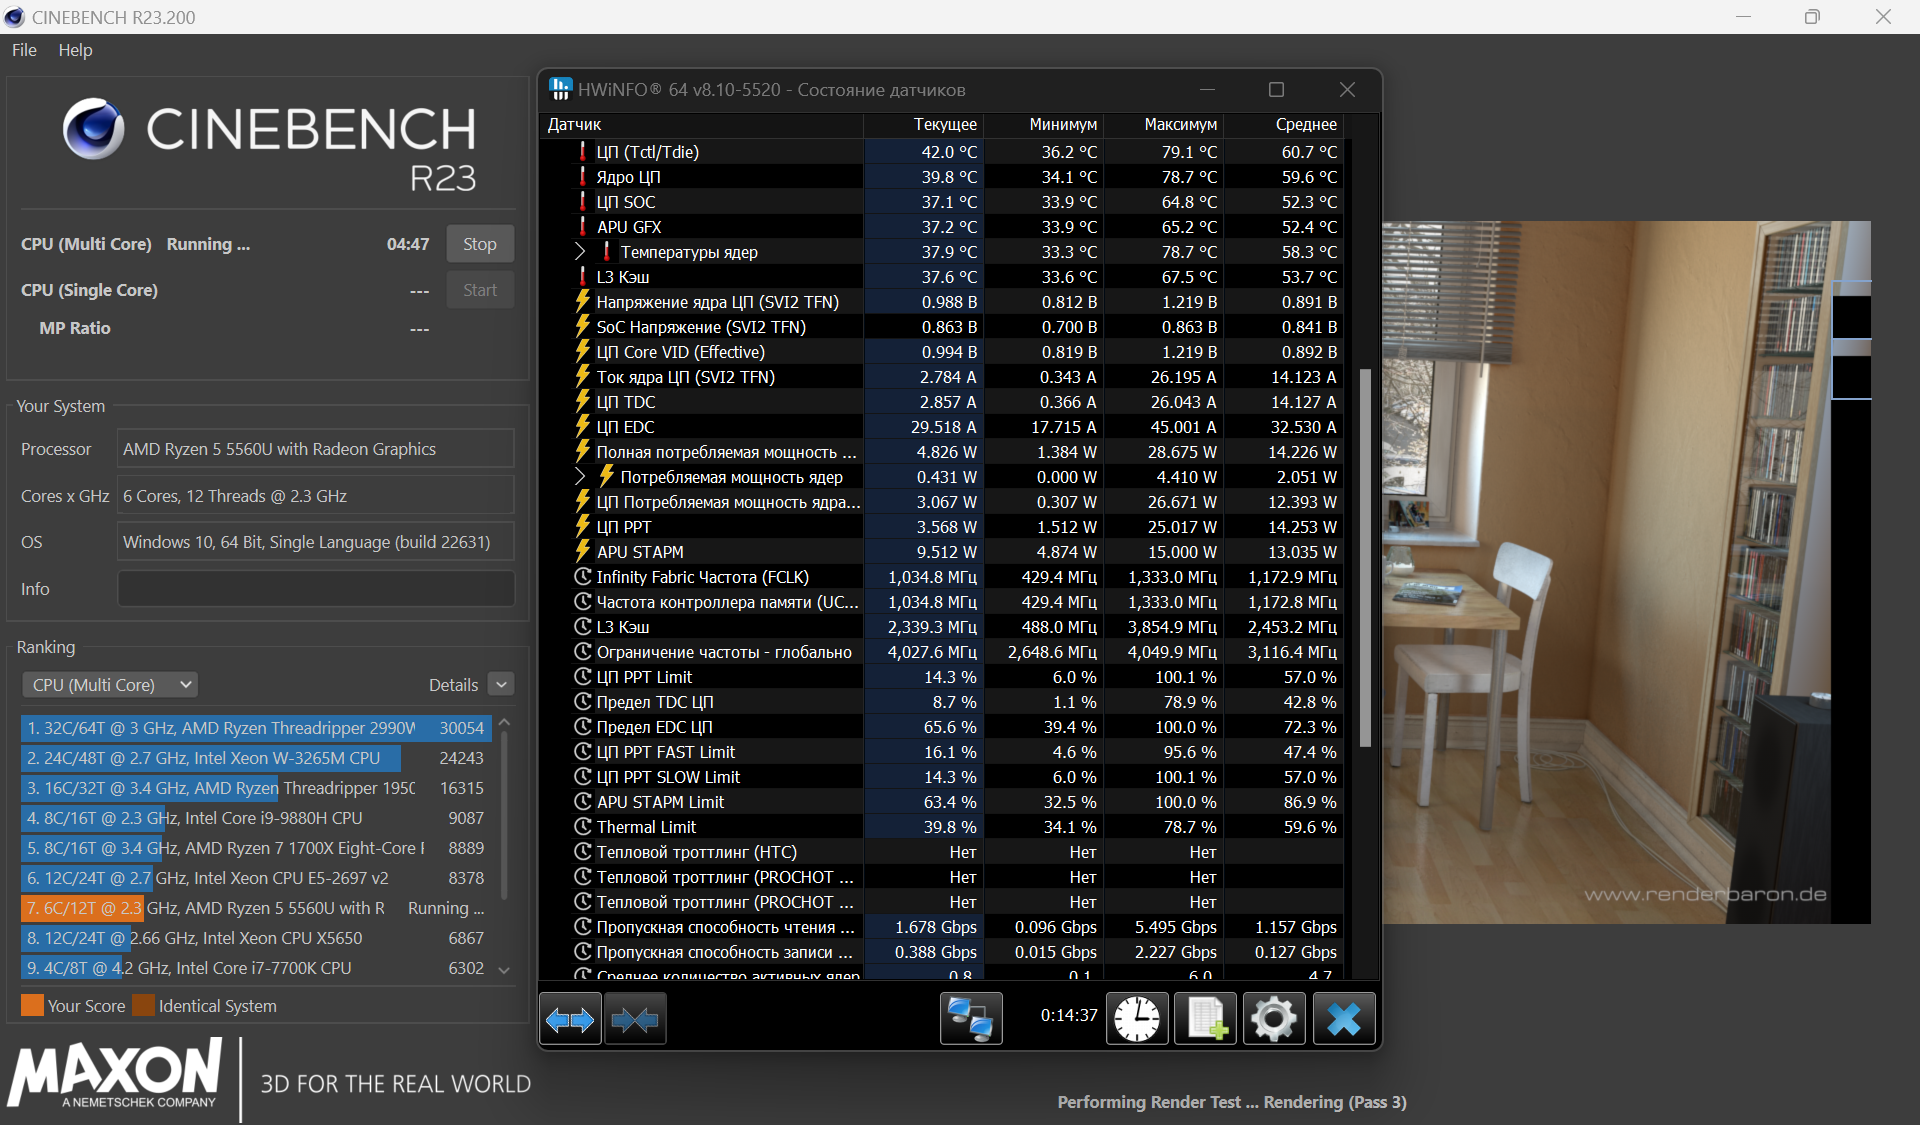This screenshot has height=1125, width=1920.
Task: Open the HWiNFO network remote monitoring icon
Action: pyautogui.click(x=970, y=1020)
